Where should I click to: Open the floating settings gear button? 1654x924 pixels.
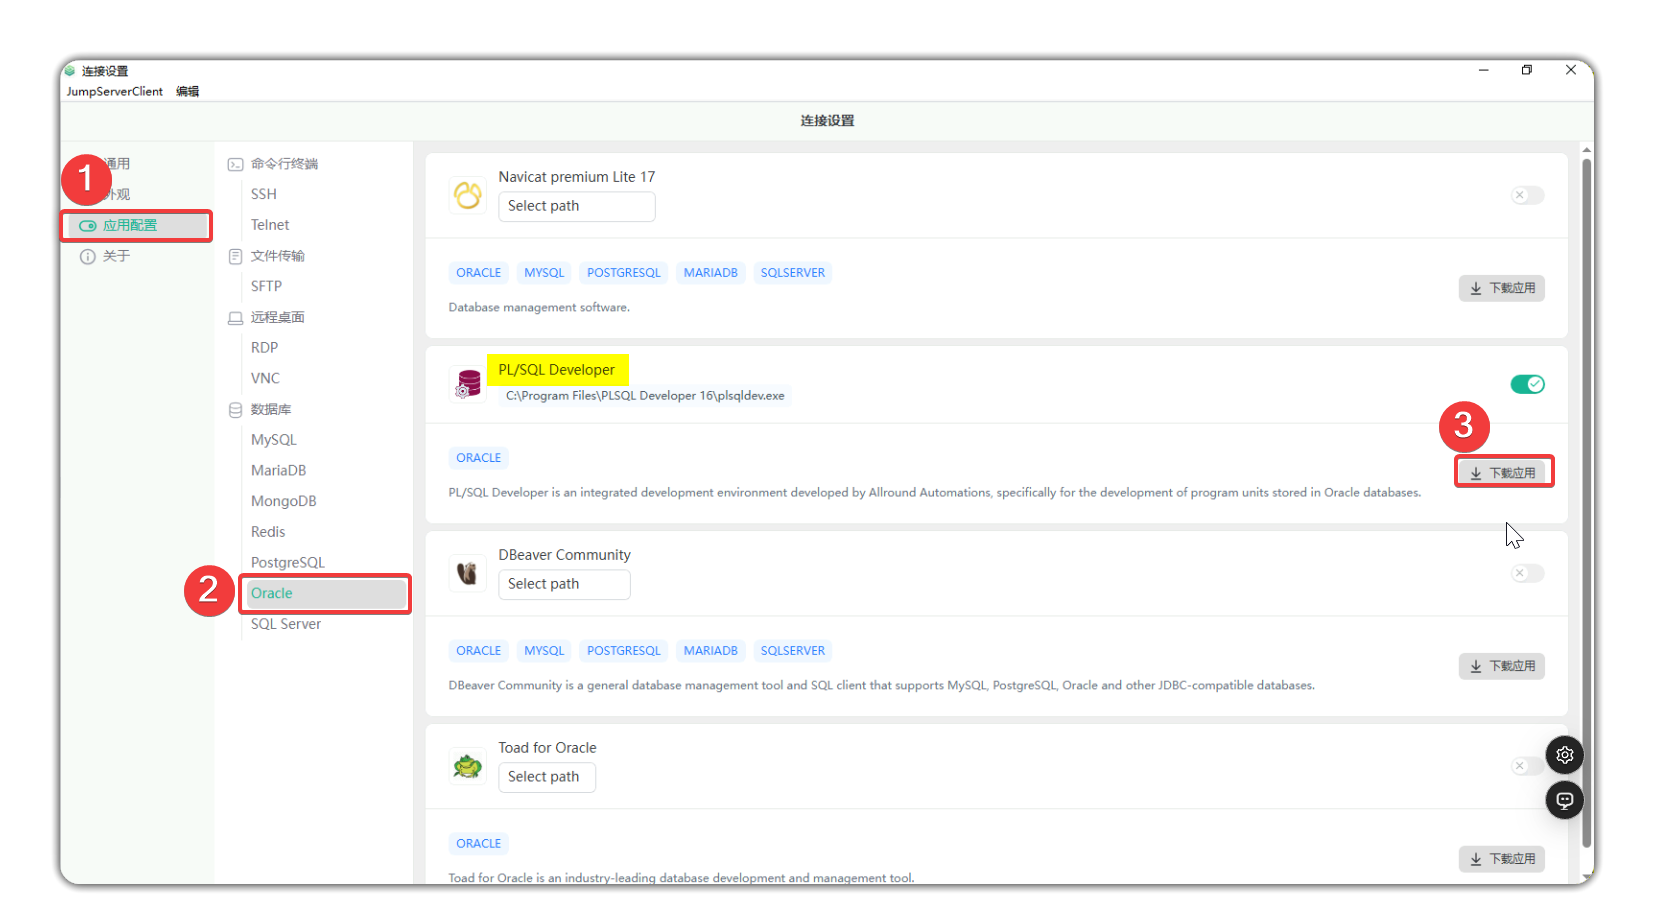tap(1564, 755)
